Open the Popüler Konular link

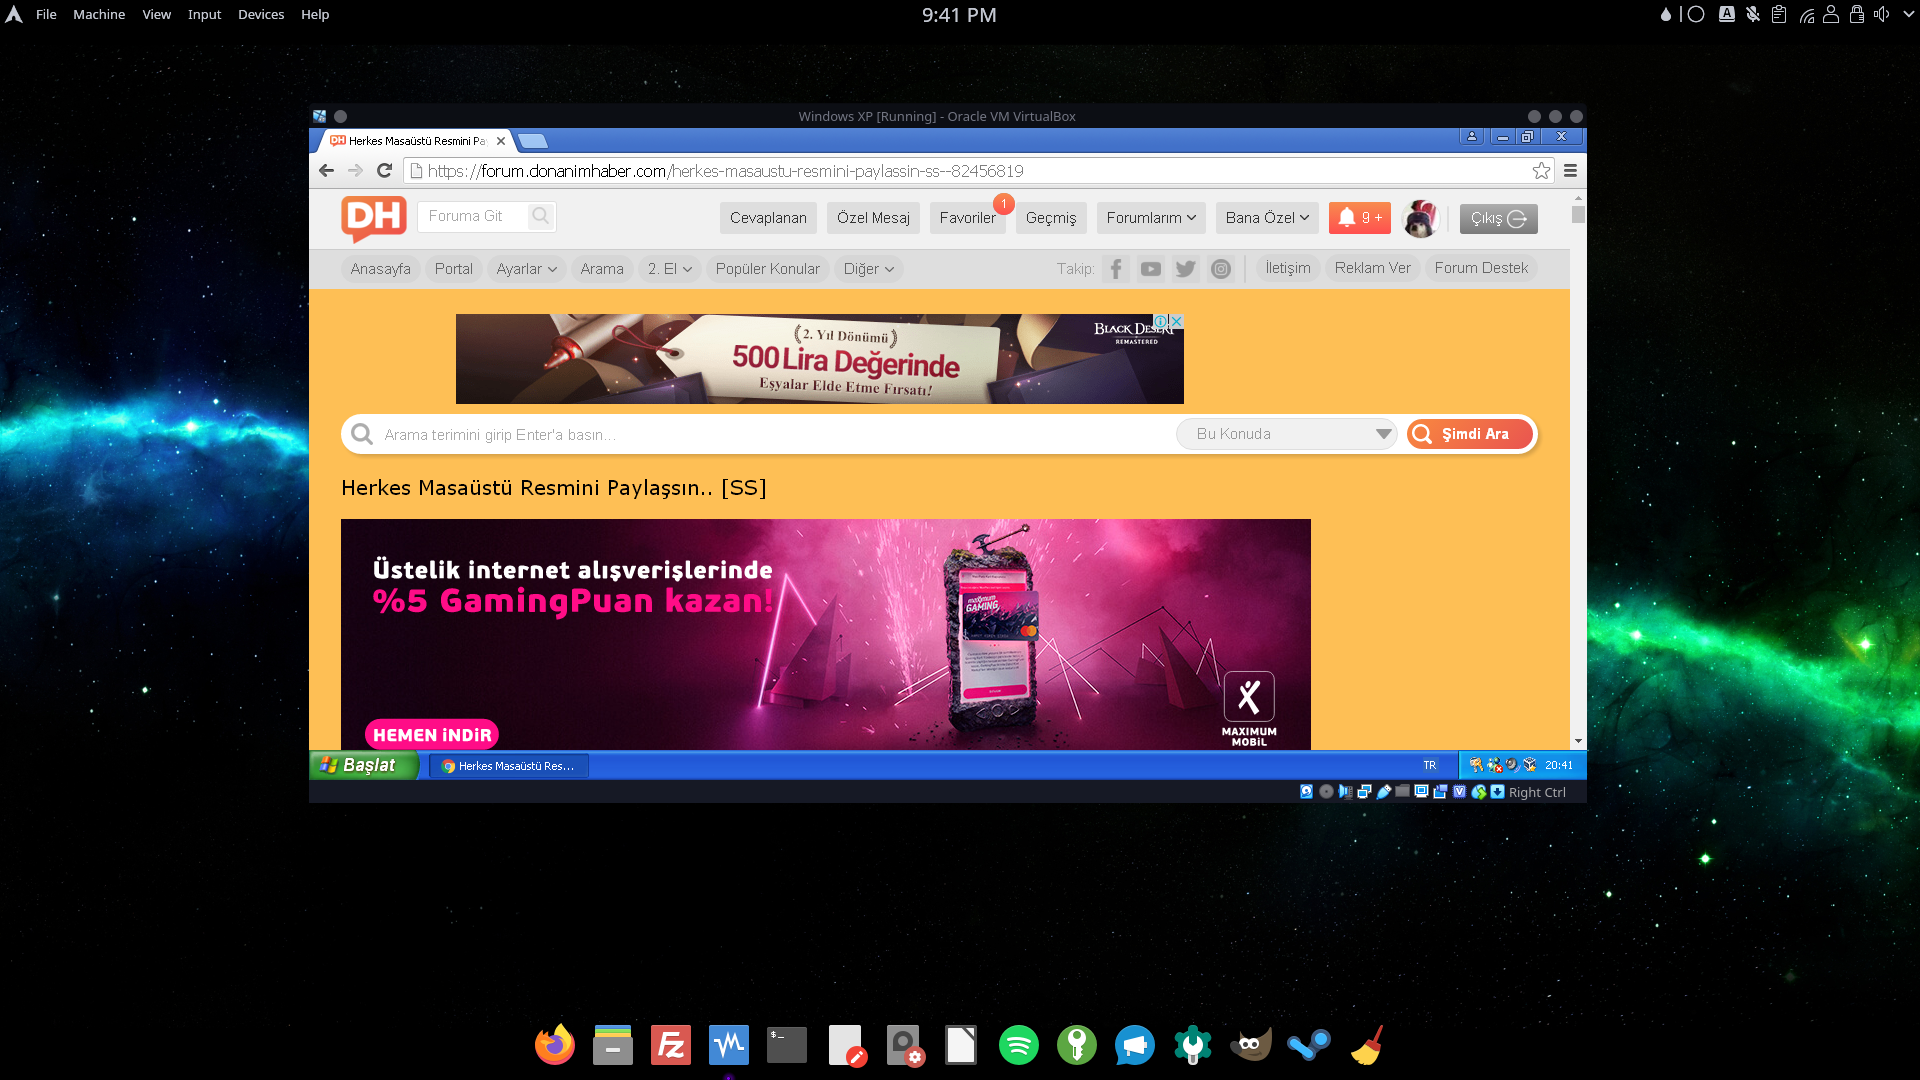[767, 269]
